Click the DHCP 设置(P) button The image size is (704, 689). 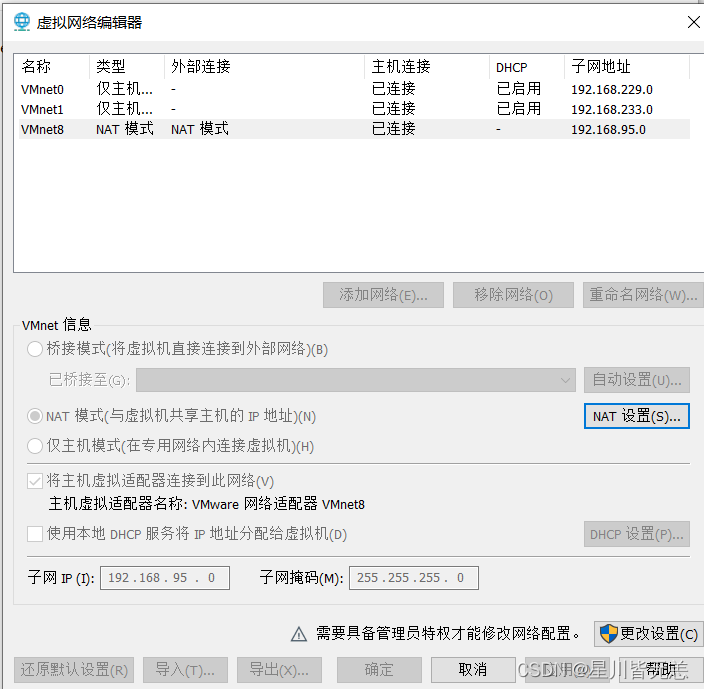637,534
